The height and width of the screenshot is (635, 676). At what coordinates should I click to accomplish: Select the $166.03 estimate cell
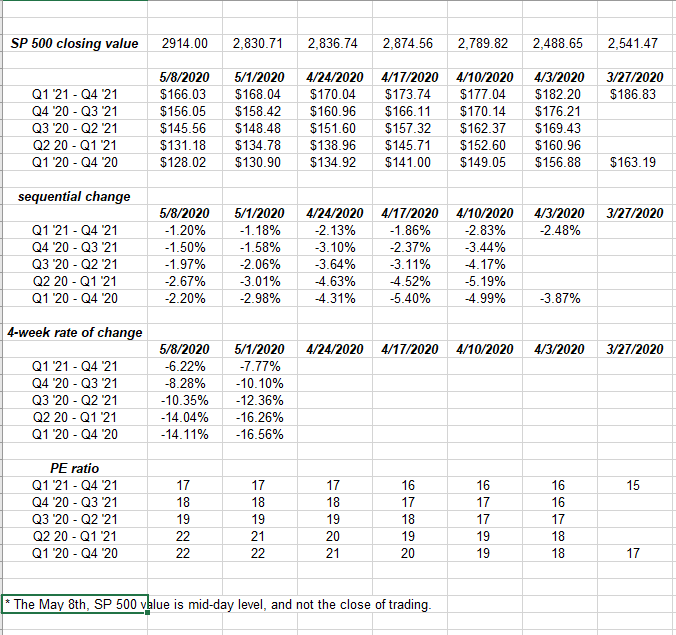[x=183, y=94]
